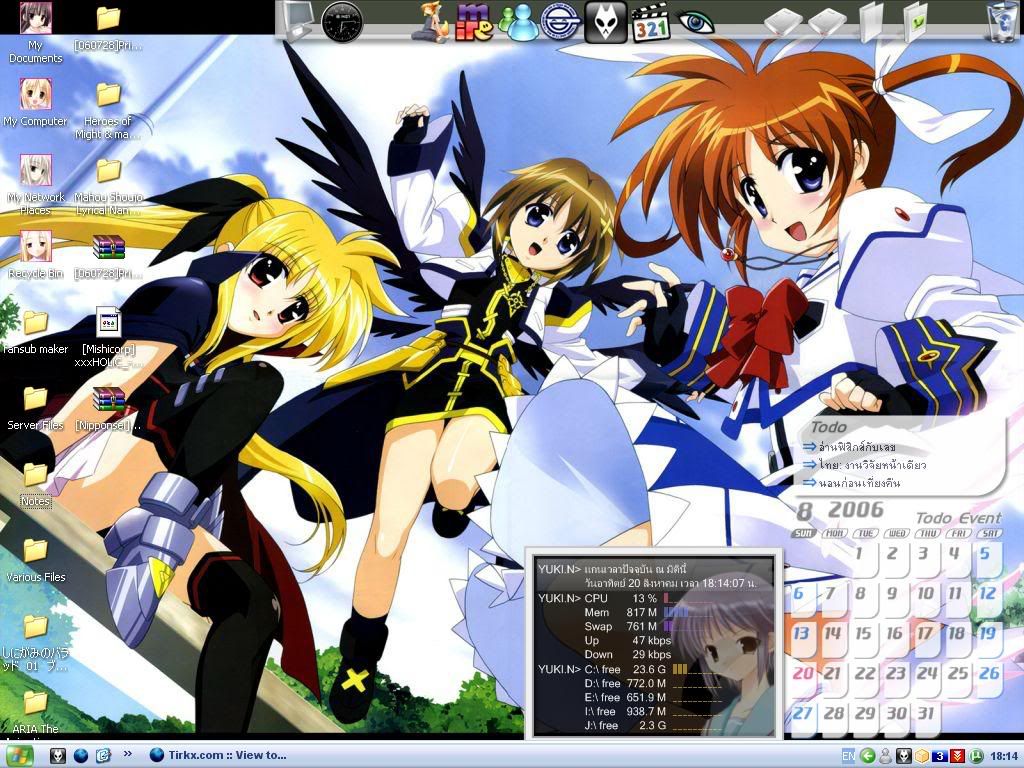The height and width of the screenshot is (768, 1024).
Task: Select the My Computer desktop icon
Action: click(35, 103)
